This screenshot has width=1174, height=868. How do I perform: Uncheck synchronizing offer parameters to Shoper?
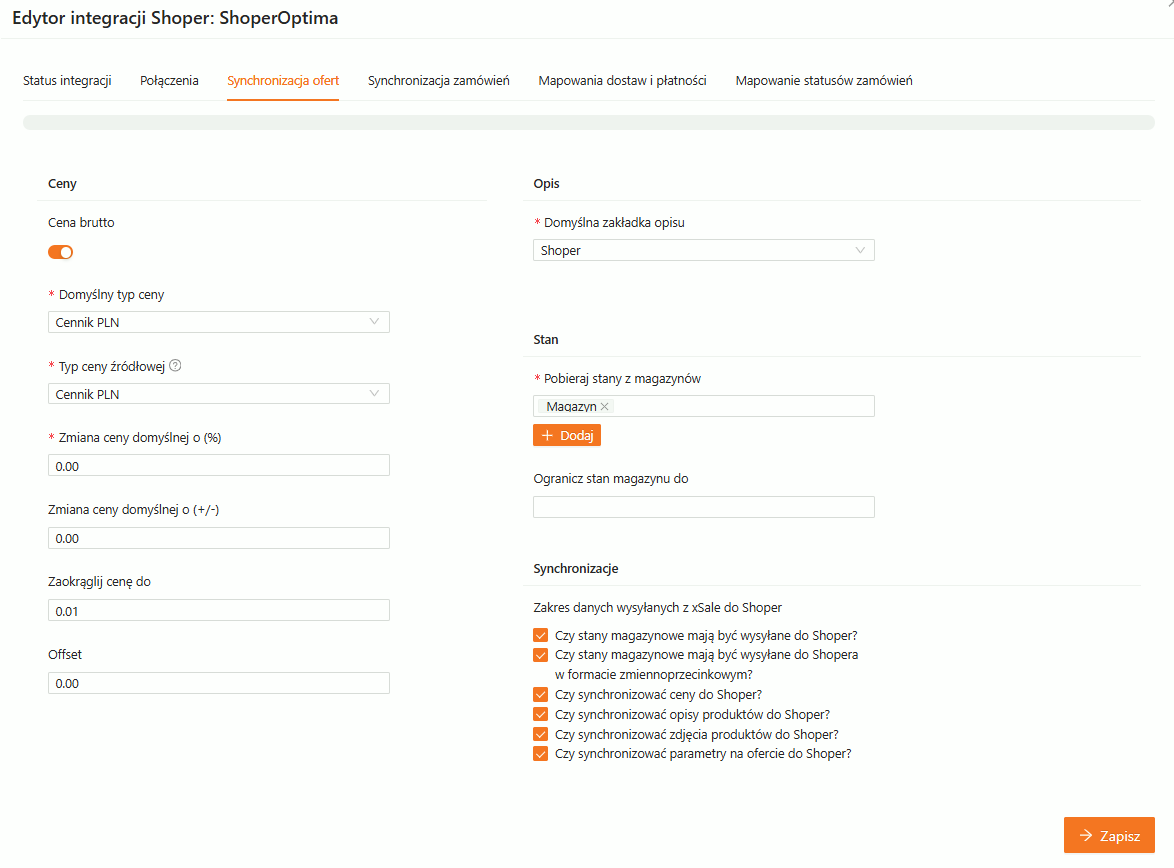[x=541, y=754]
